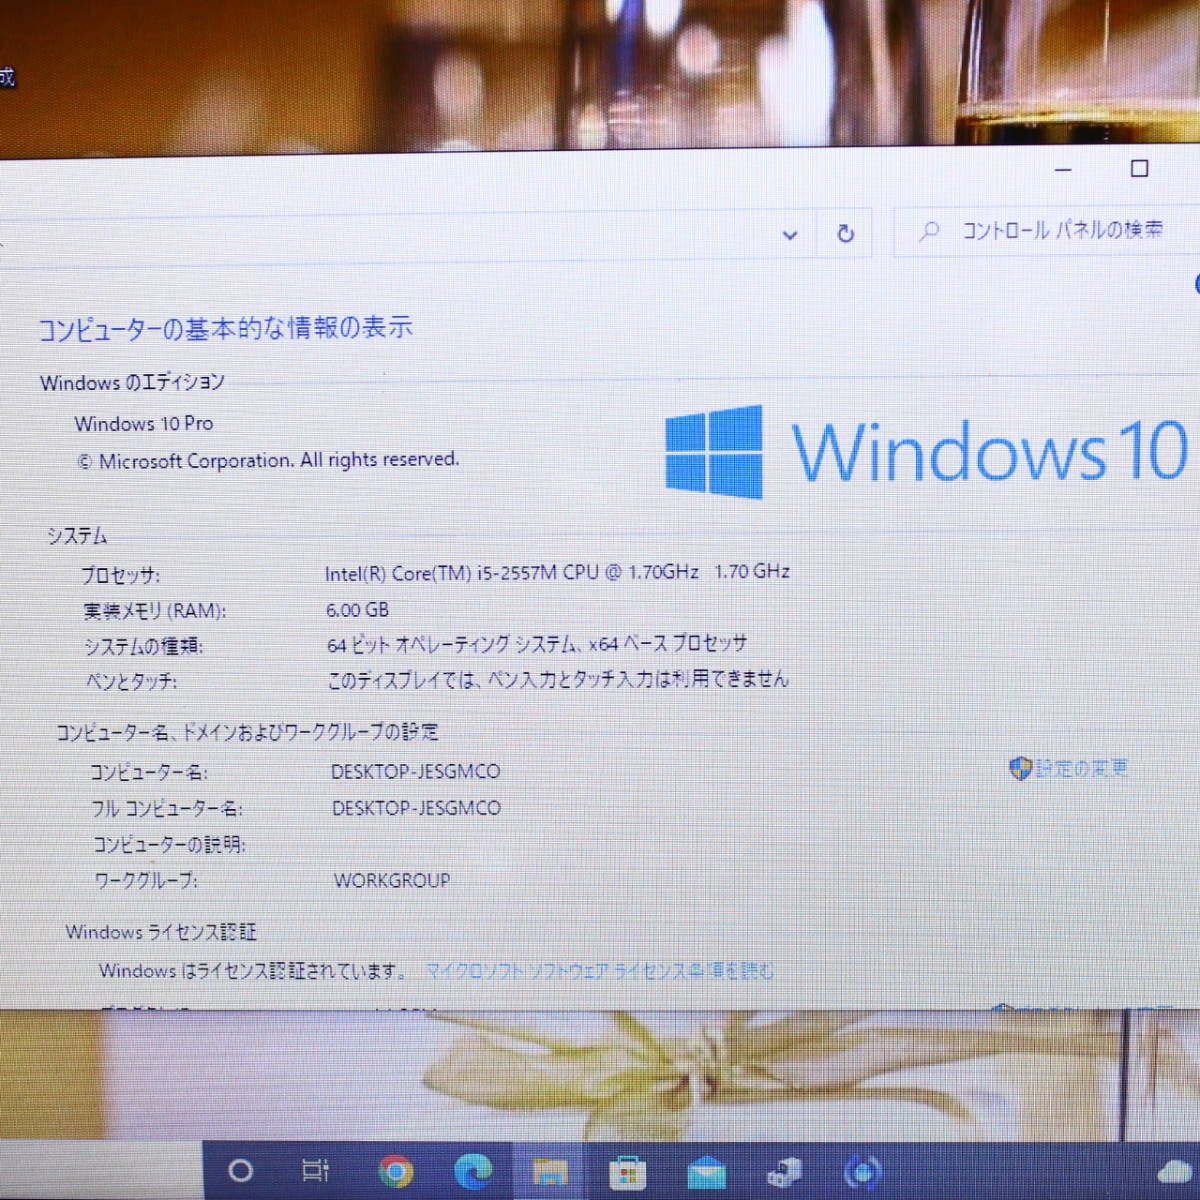This screenshot has height=1200, width=1200.
Task: Click the ワークグループ label
Action: (146, 880)
